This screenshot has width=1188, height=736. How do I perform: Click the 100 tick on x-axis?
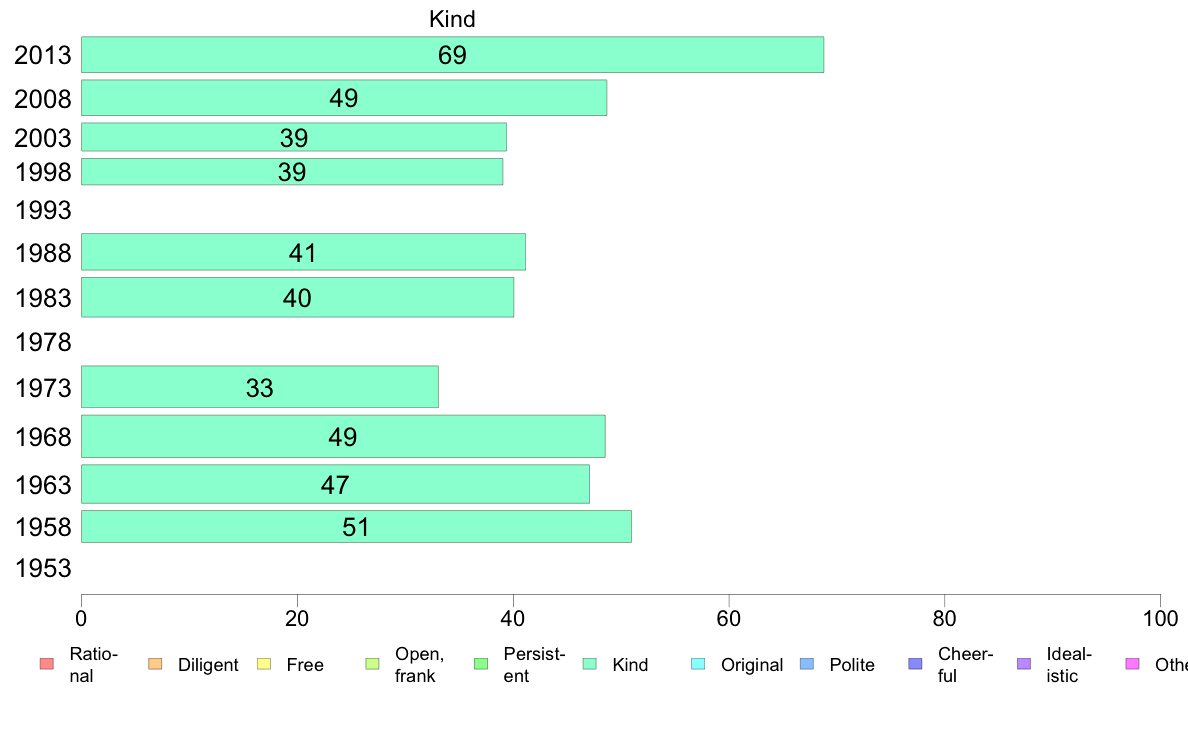1160,619
